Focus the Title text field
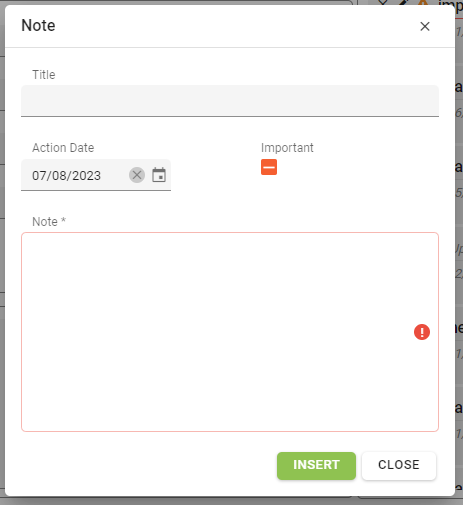 [x=230, y=101]
